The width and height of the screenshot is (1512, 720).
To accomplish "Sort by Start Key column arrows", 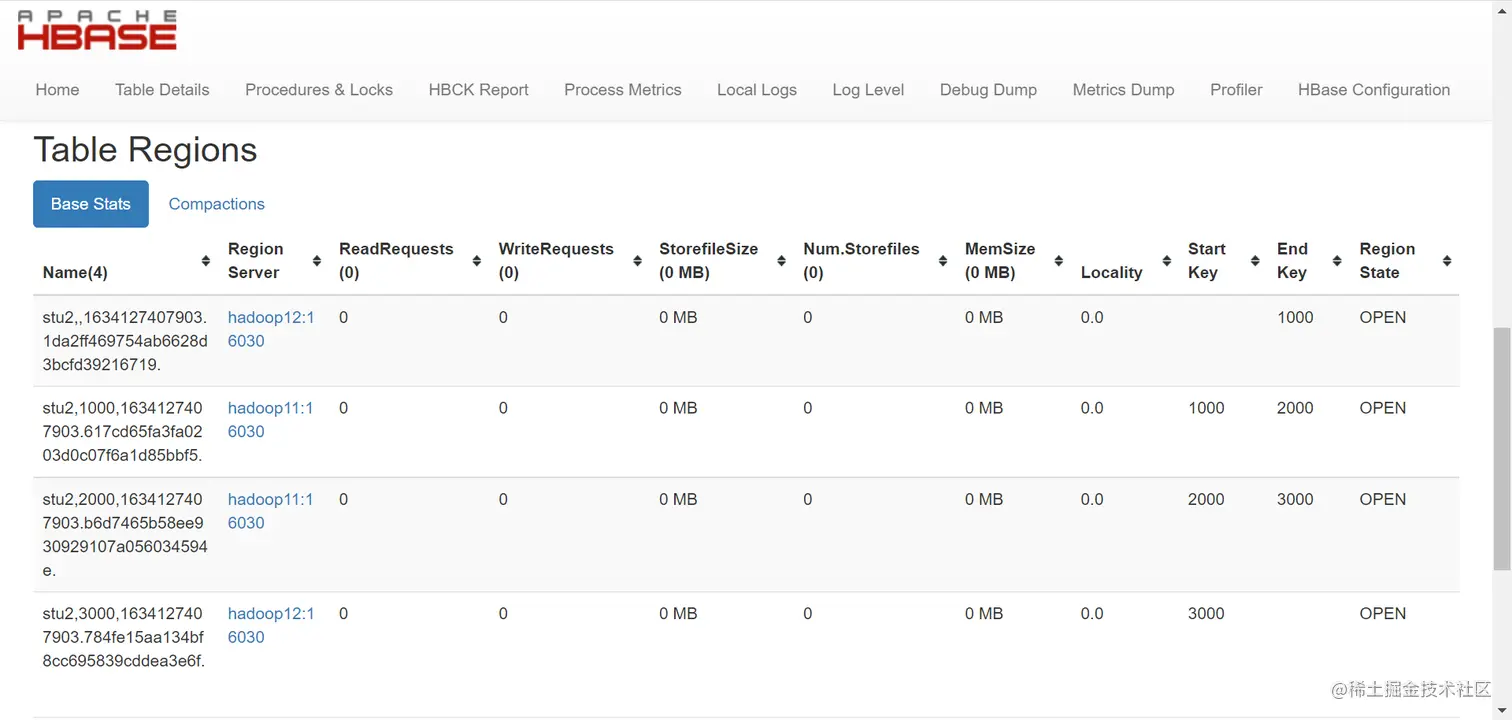I will (x=1254, y=261).
